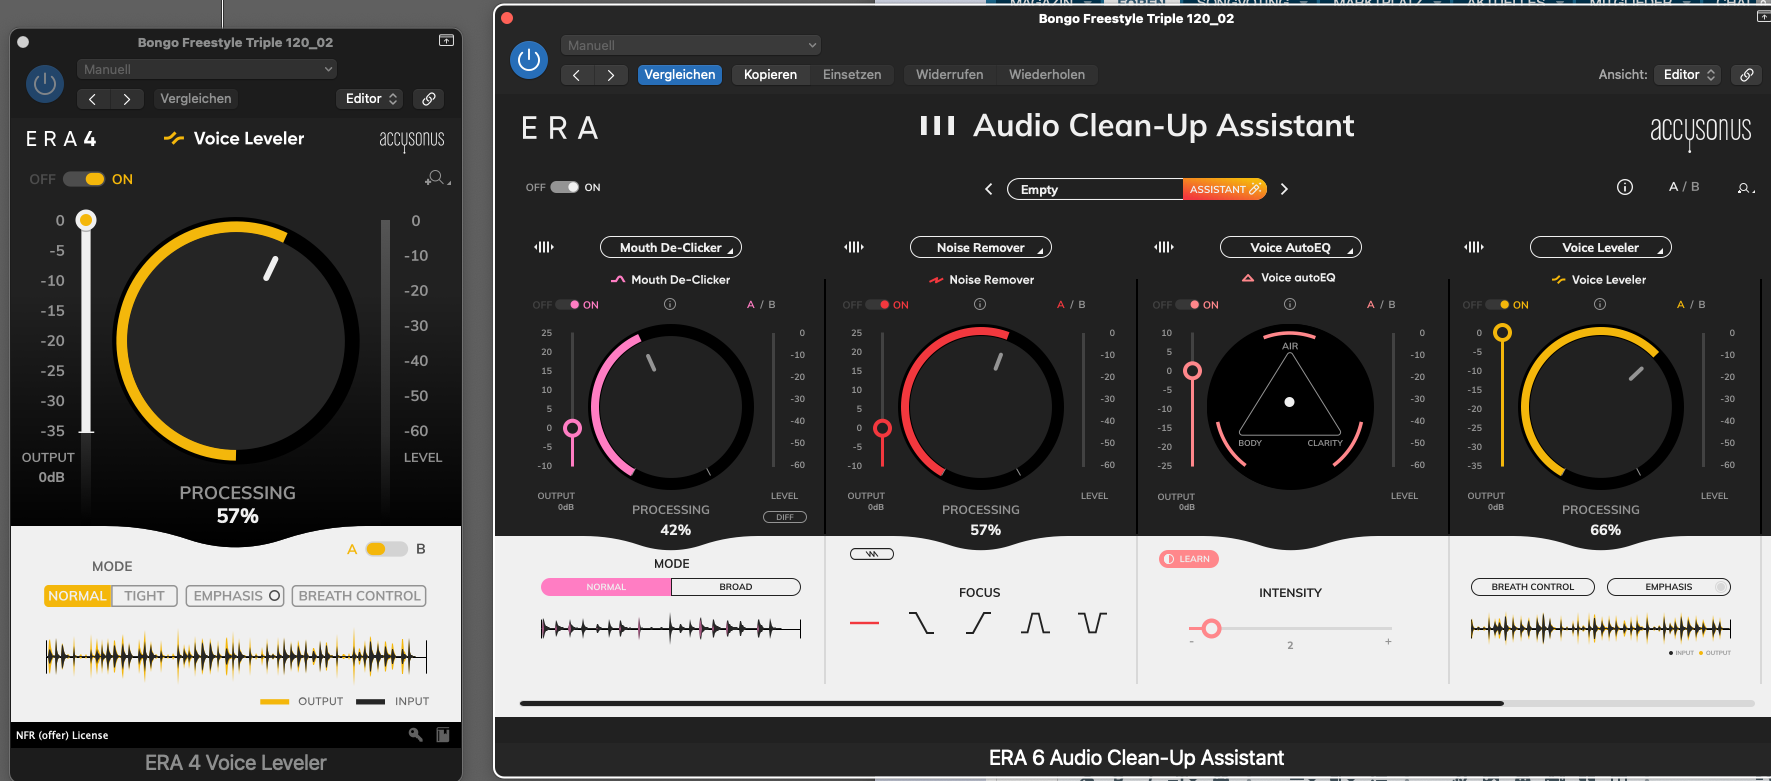Click the DIFF button in Mouth De-Clicker

coord(785,517)
